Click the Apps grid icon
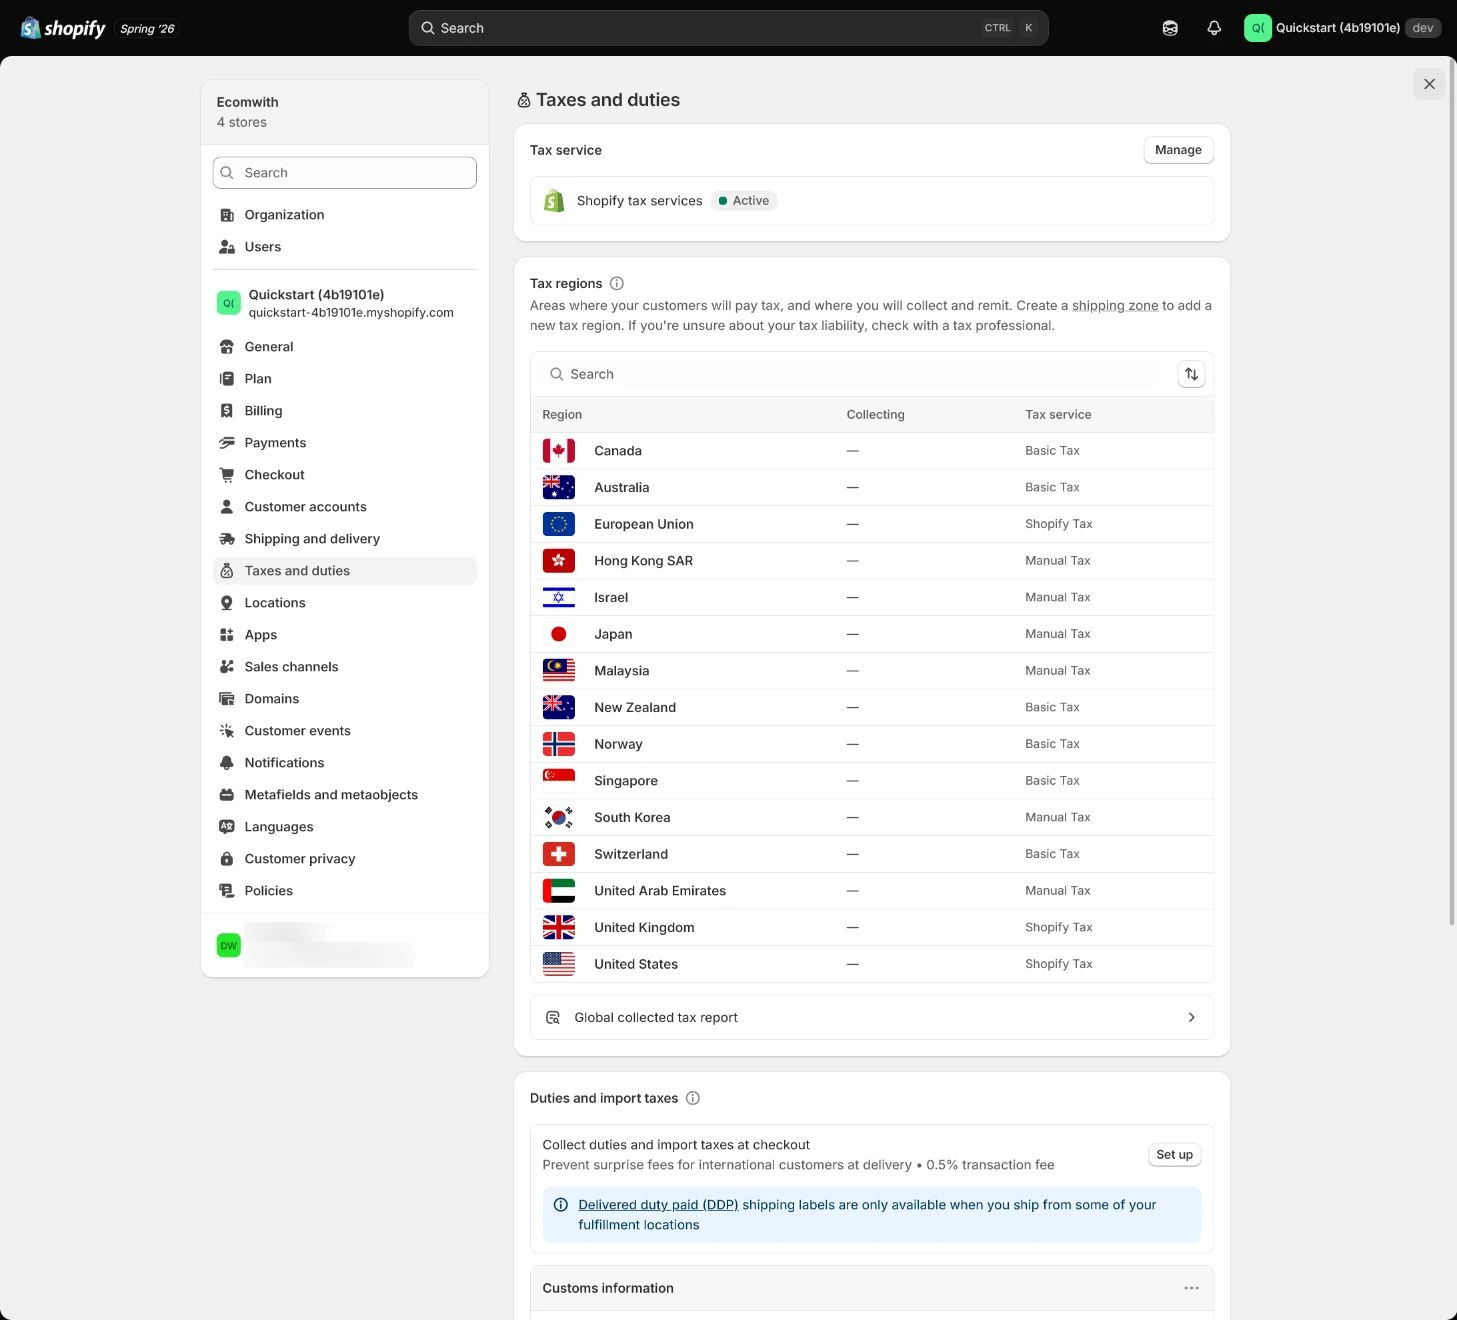This screenshot has height=1320, width=1457. (x=227, y=635)
